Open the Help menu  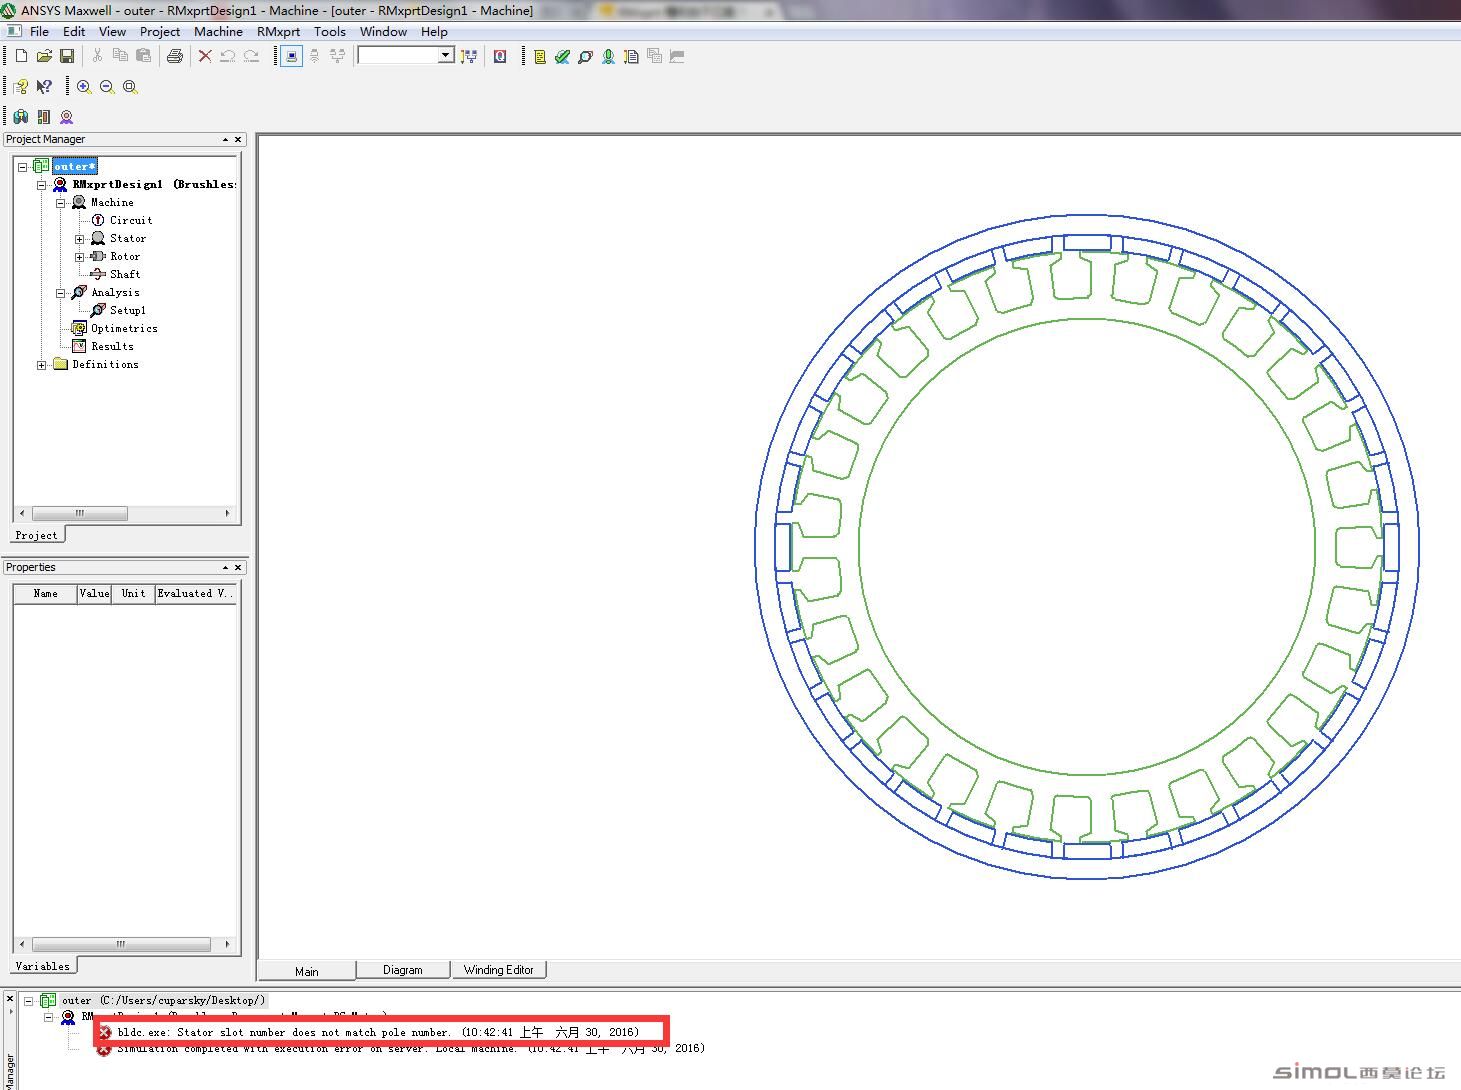[x=434, y=32]
